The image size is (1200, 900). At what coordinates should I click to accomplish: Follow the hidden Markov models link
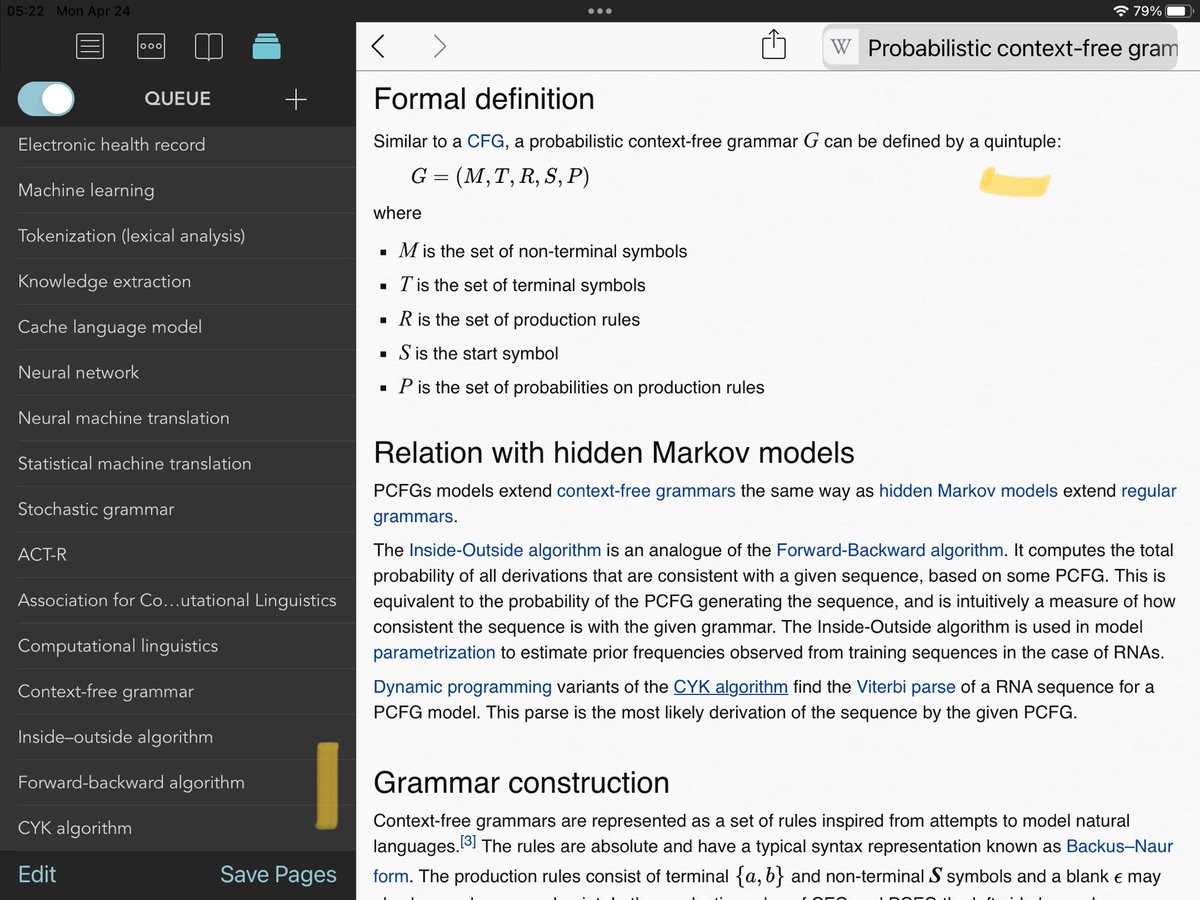click(968, 491)
